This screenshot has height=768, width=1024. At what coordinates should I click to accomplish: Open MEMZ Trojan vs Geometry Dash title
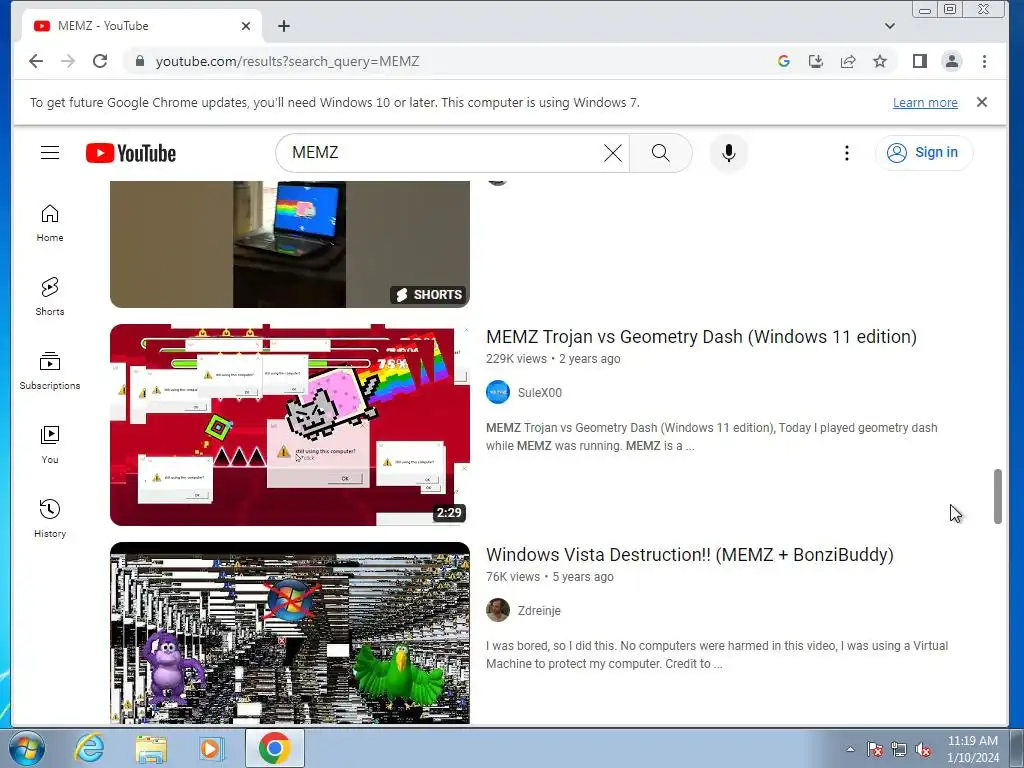tap(701, 337)
